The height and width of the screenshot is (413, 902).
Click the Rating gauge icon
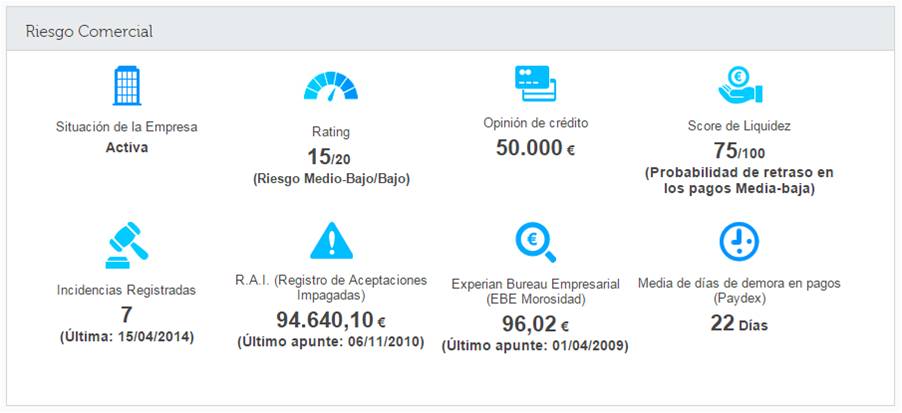331,86
